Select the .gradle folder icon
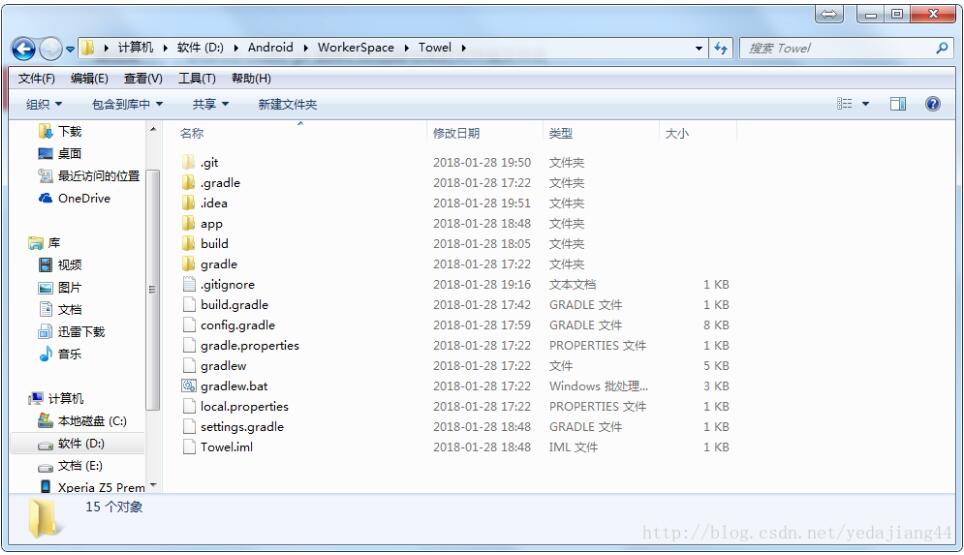The width and height of the screenshot is (964, 555). (189, 183)
